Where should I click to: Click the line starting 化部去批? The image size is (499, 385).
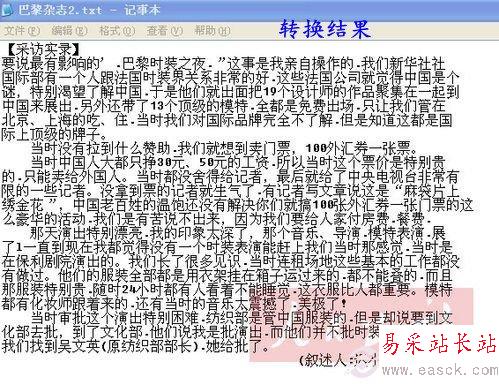190,332
